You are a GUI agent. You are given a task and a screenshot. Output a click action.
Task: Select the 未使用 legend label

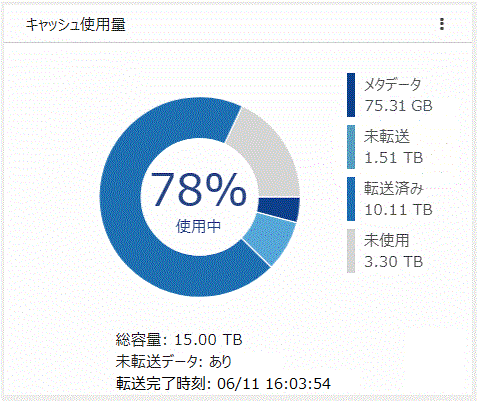(x=387, y=240)
